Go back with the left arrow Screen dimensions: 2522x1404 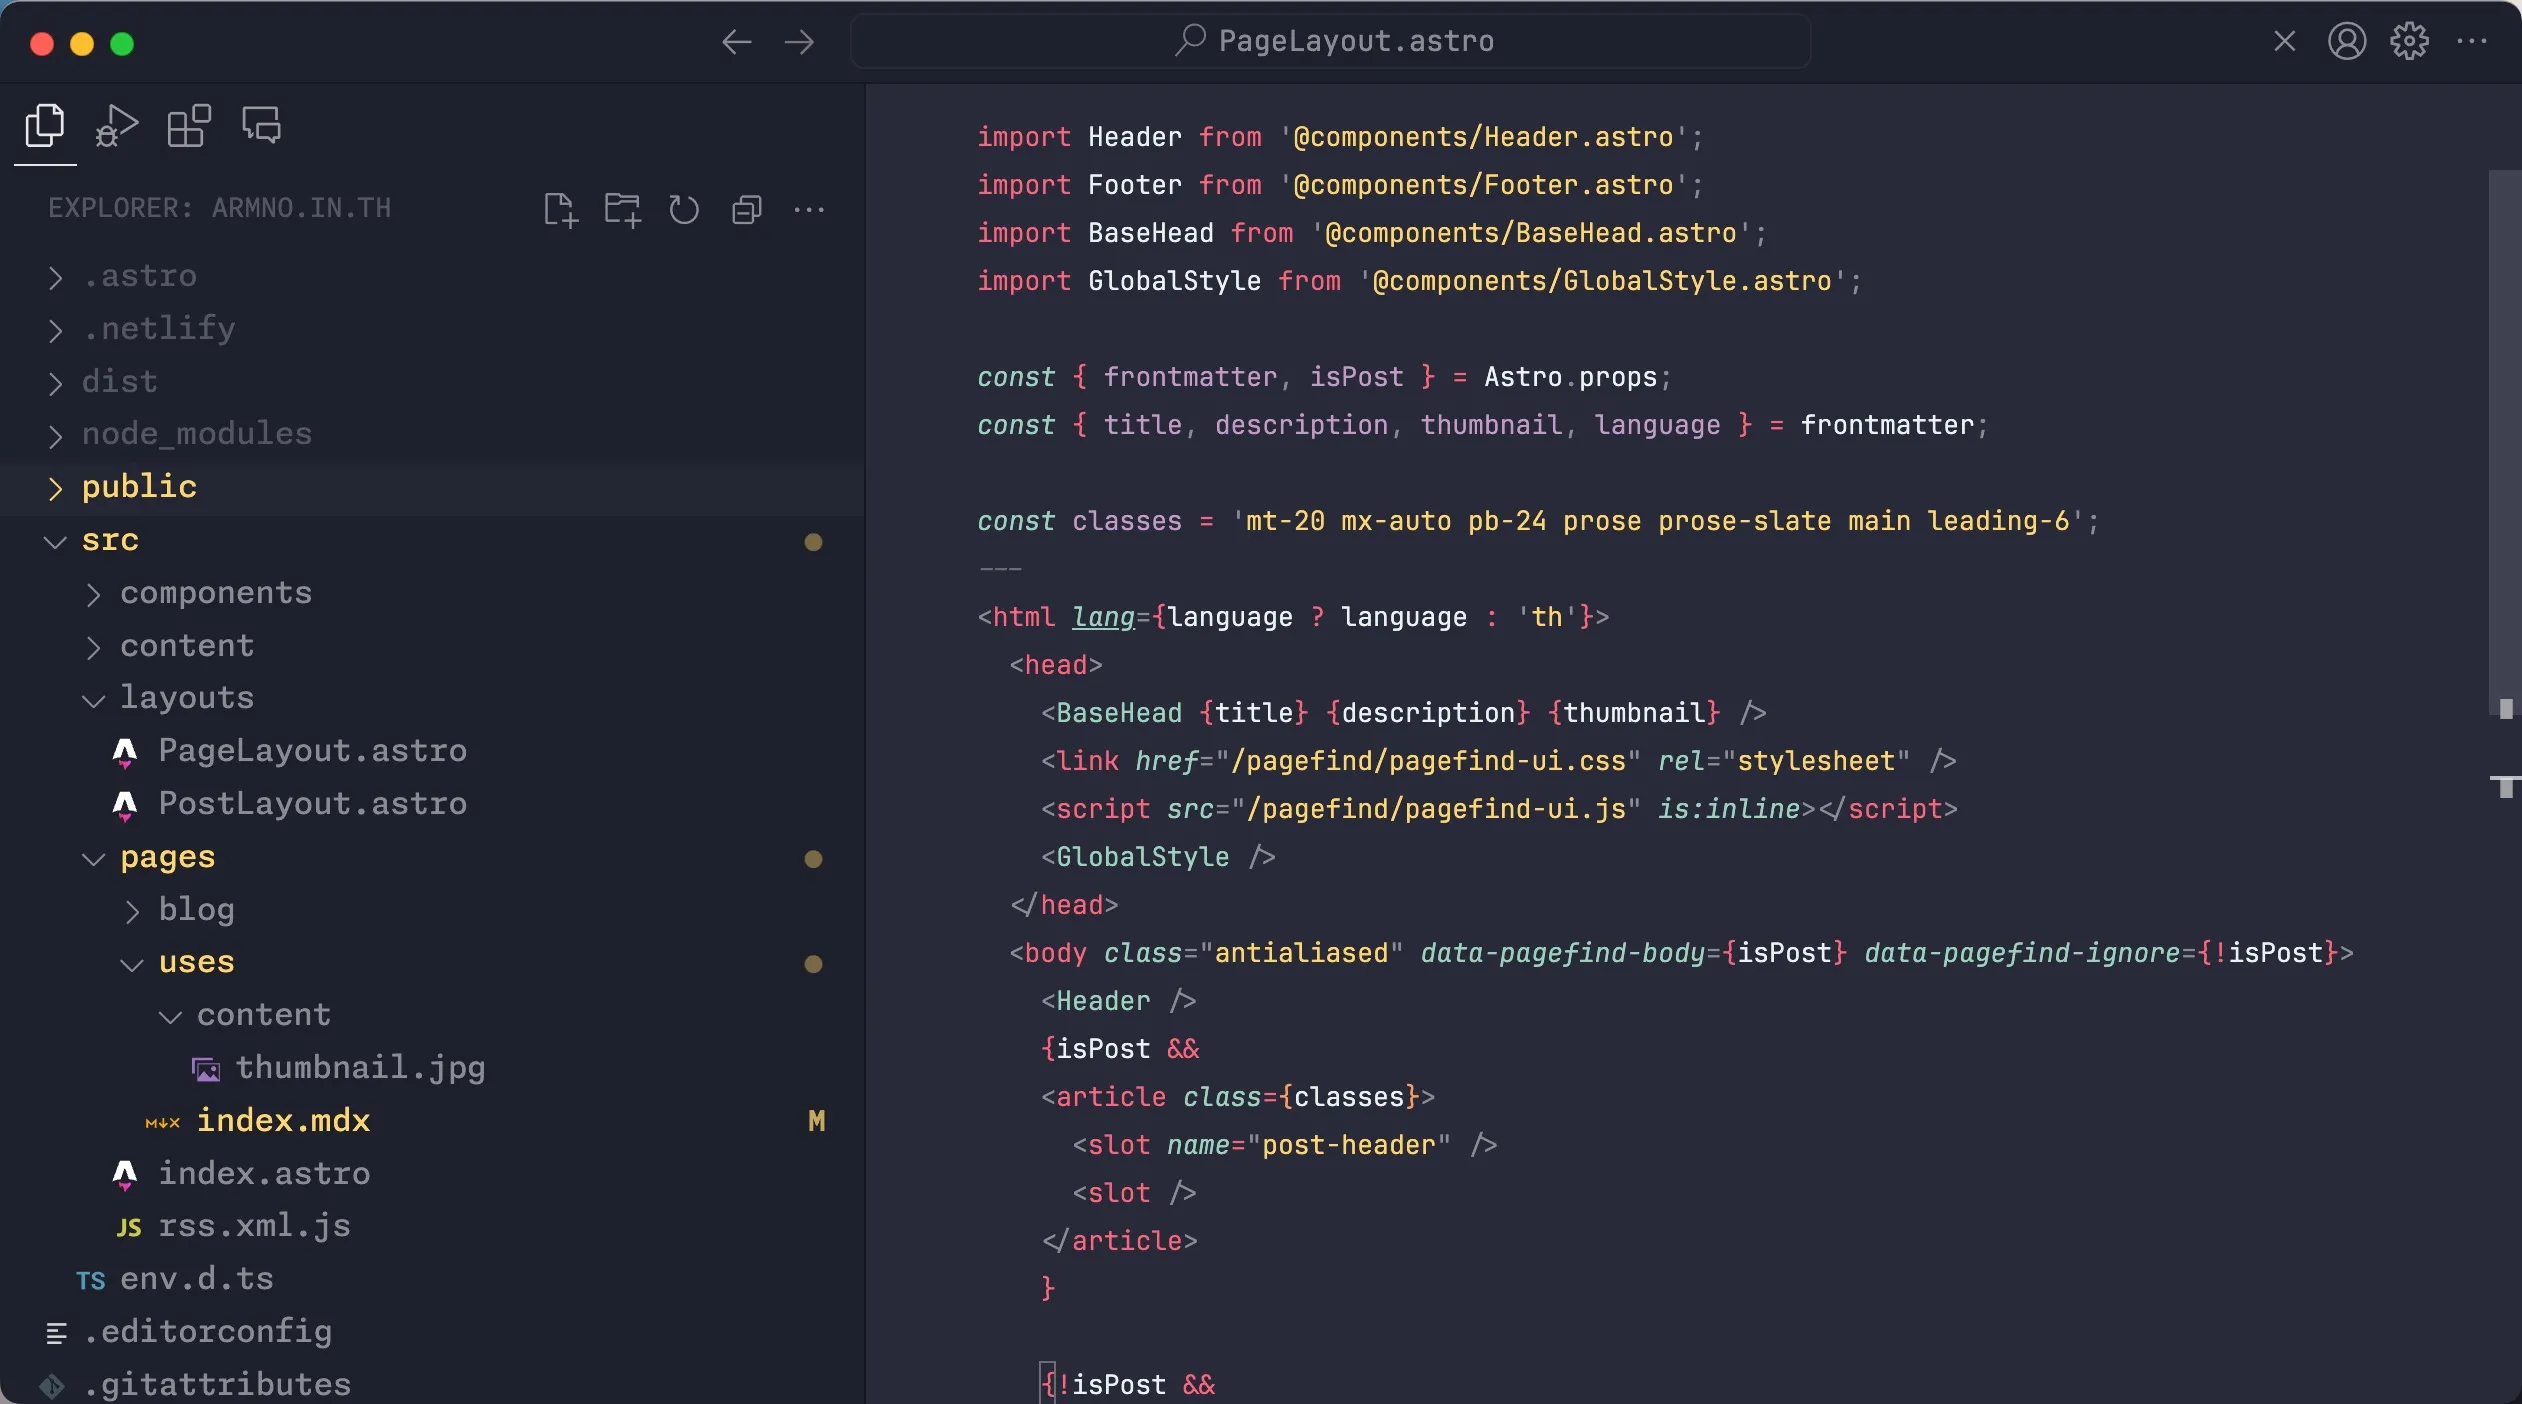[x=736, y=42]
